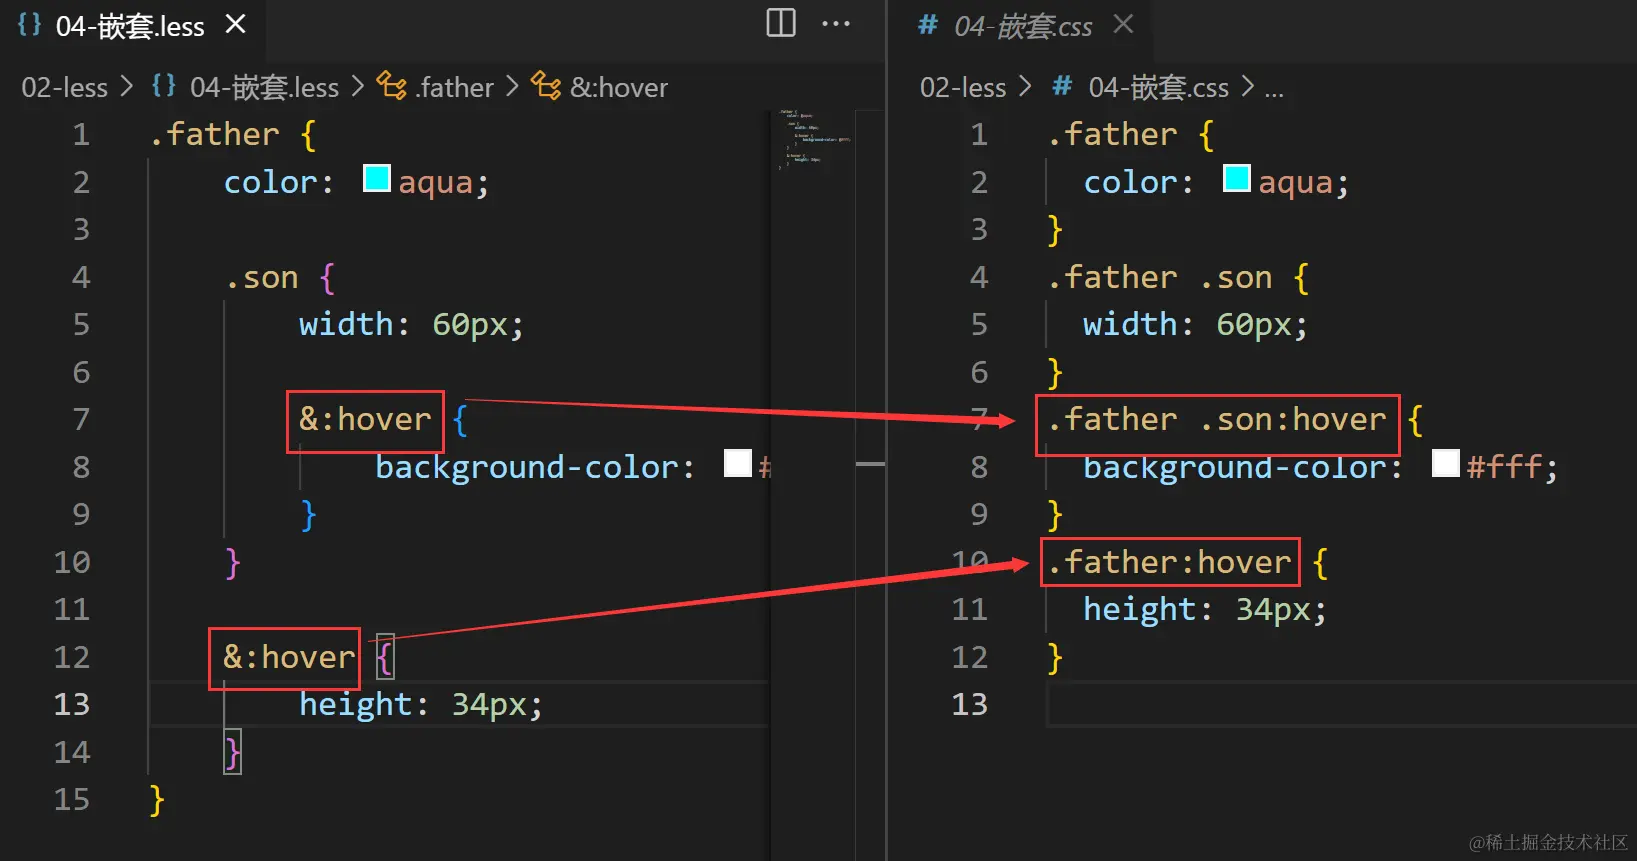Open the More Actions ellipsis menu

836,23
